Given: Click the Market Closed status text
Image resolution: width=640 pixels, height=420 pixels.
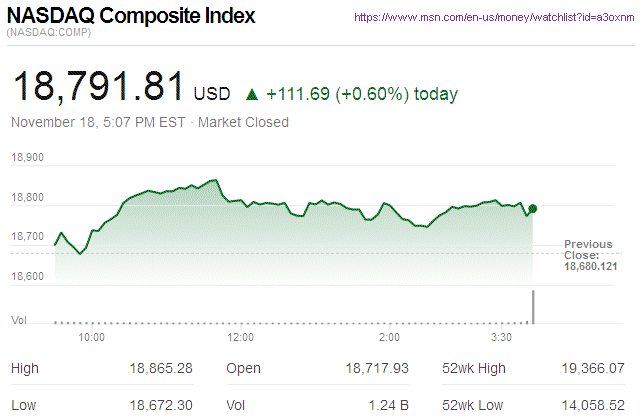Looking at the screenshot, I should pyautogui.click(x=244, y=122).
